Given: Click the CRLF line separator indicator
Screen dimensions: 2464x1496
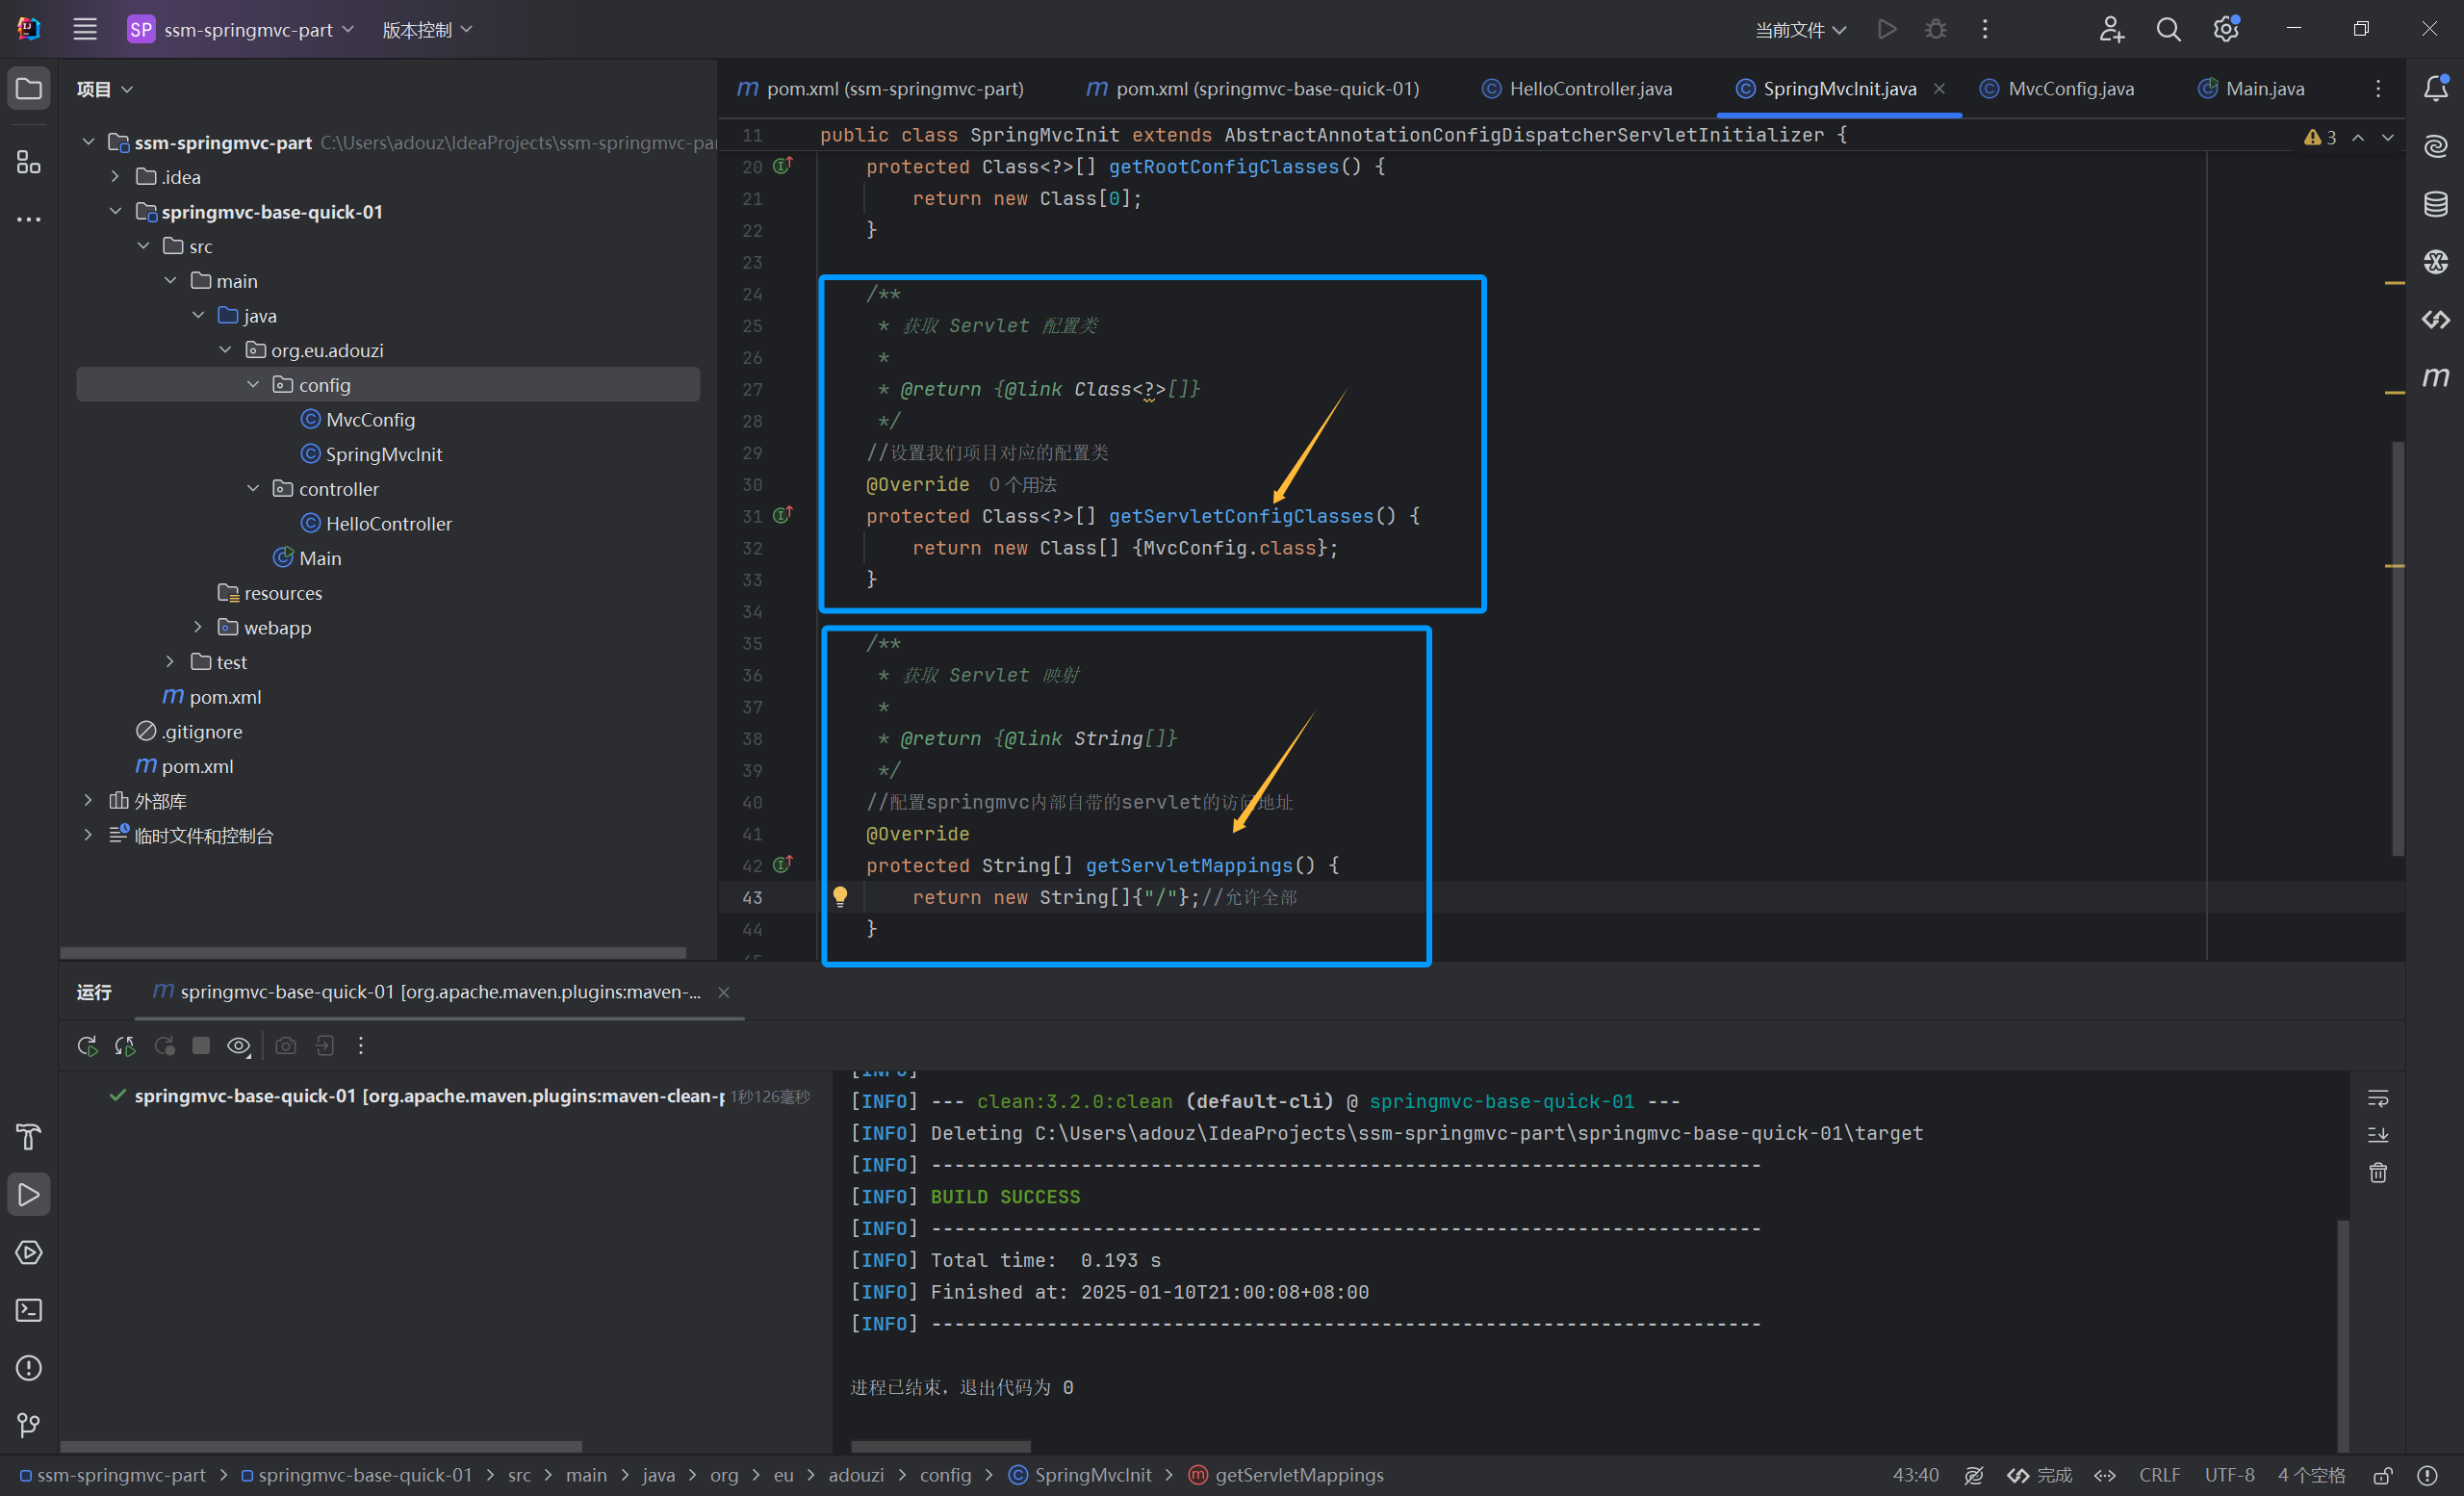Looking at the screenshot, I should 2159,1475.
